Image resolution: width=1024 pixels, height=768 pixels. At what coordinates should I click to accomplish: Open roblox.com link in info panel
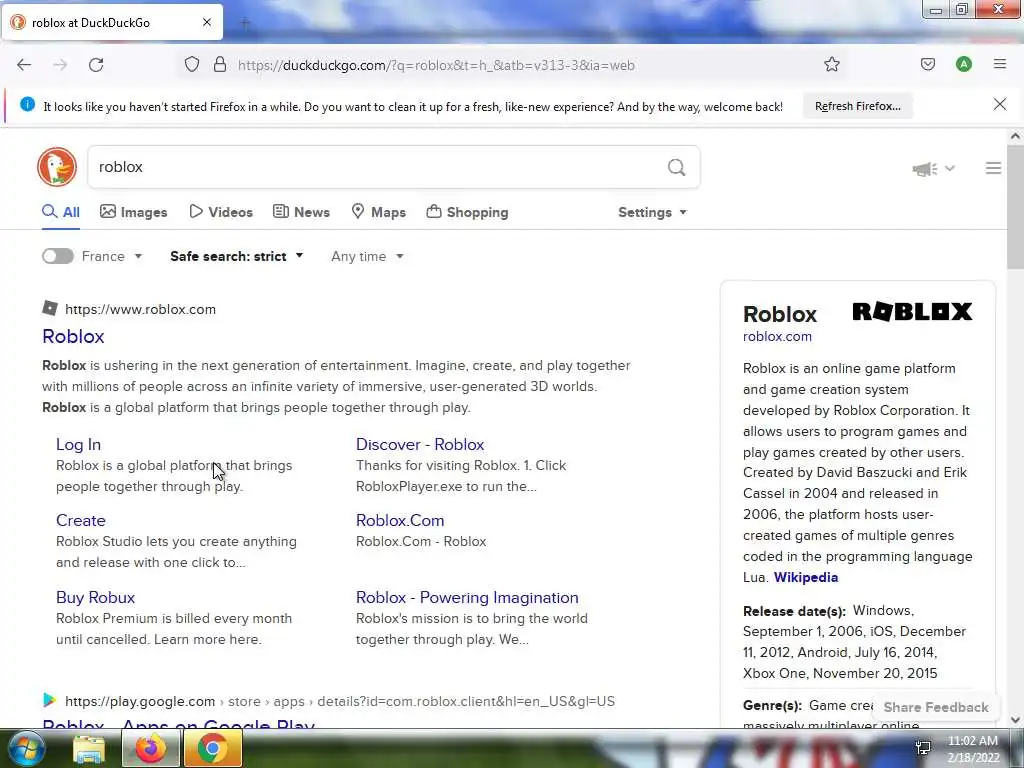[777, 336]
